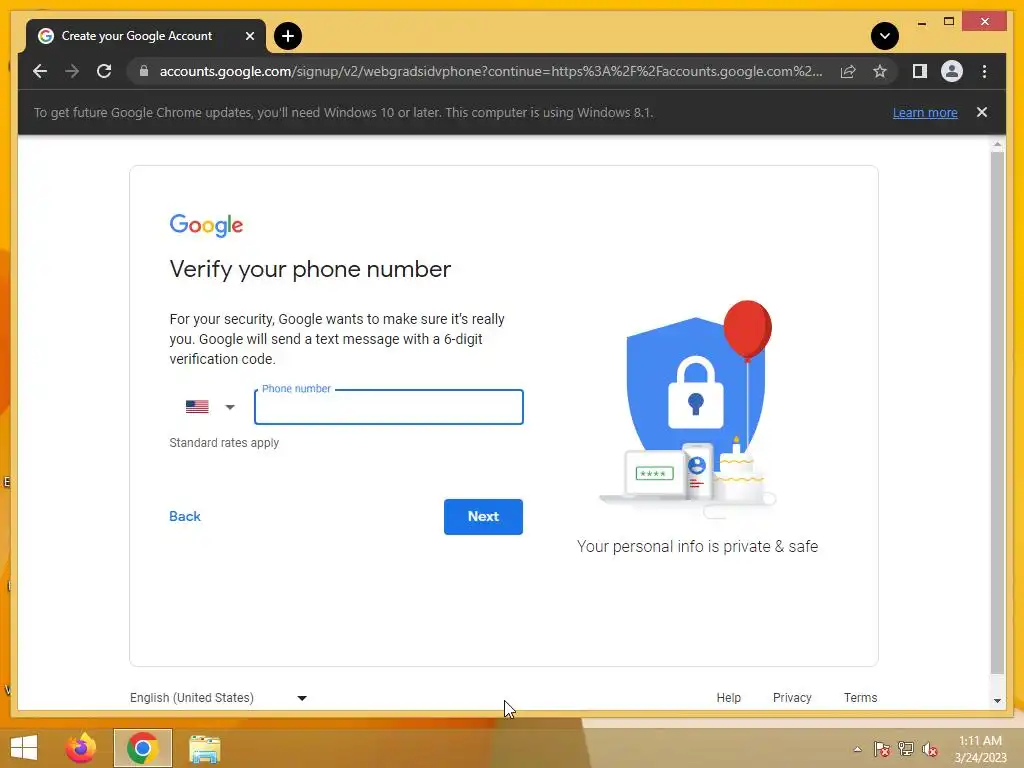Image resolution: width=1024 pixels, height=768 pixels.
Task: Click the scrollbar down arrow
Action: pos(997,701)
